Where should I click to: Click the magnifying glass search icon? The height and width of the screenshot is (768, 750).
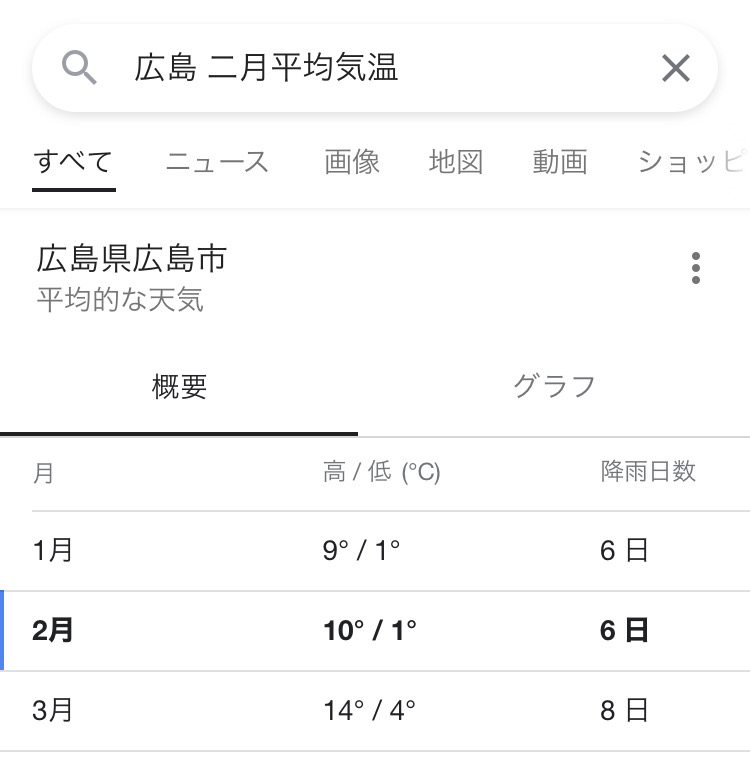click(x=79, y=68)
